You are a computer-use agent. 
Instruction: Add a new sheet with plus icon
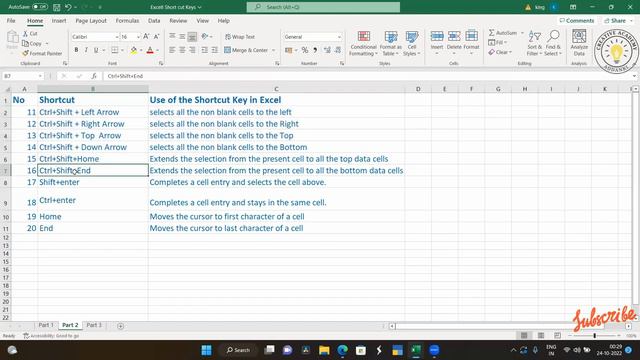120,326
